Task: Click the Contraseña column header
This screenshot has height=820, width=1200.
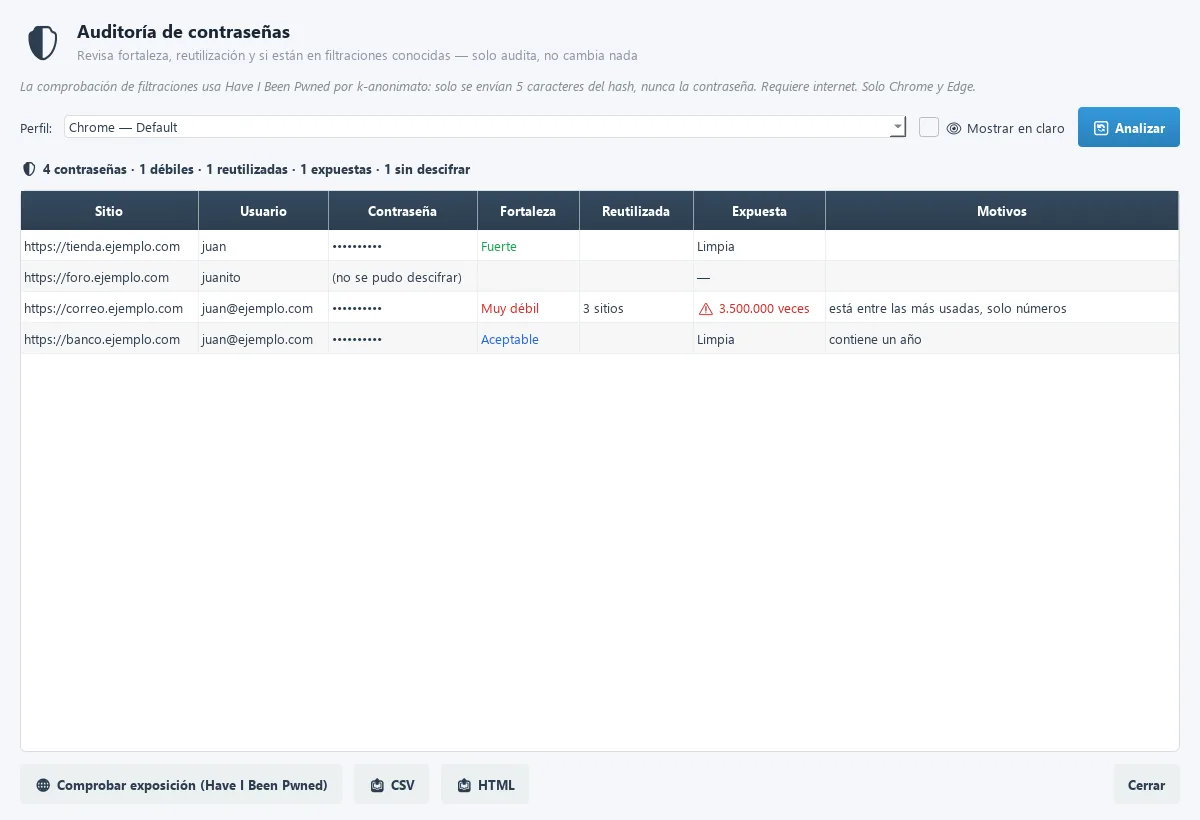Action: tap(403, 211)
